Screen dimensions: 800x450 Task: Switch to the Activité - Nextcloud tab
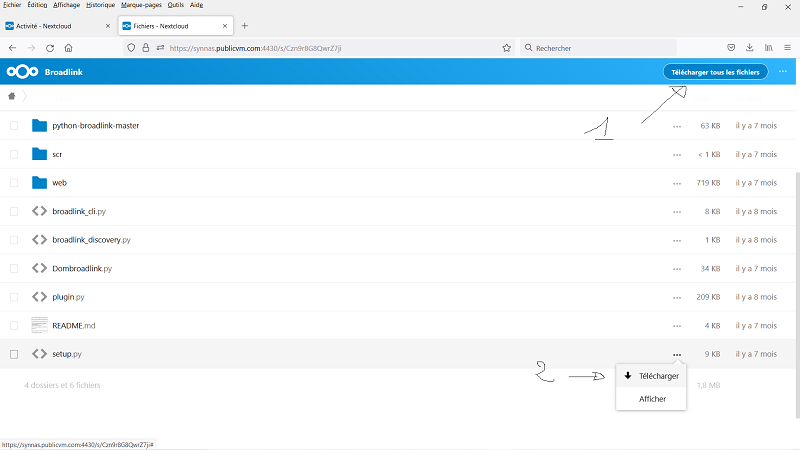pyautogui.click(x=57, y=26)
